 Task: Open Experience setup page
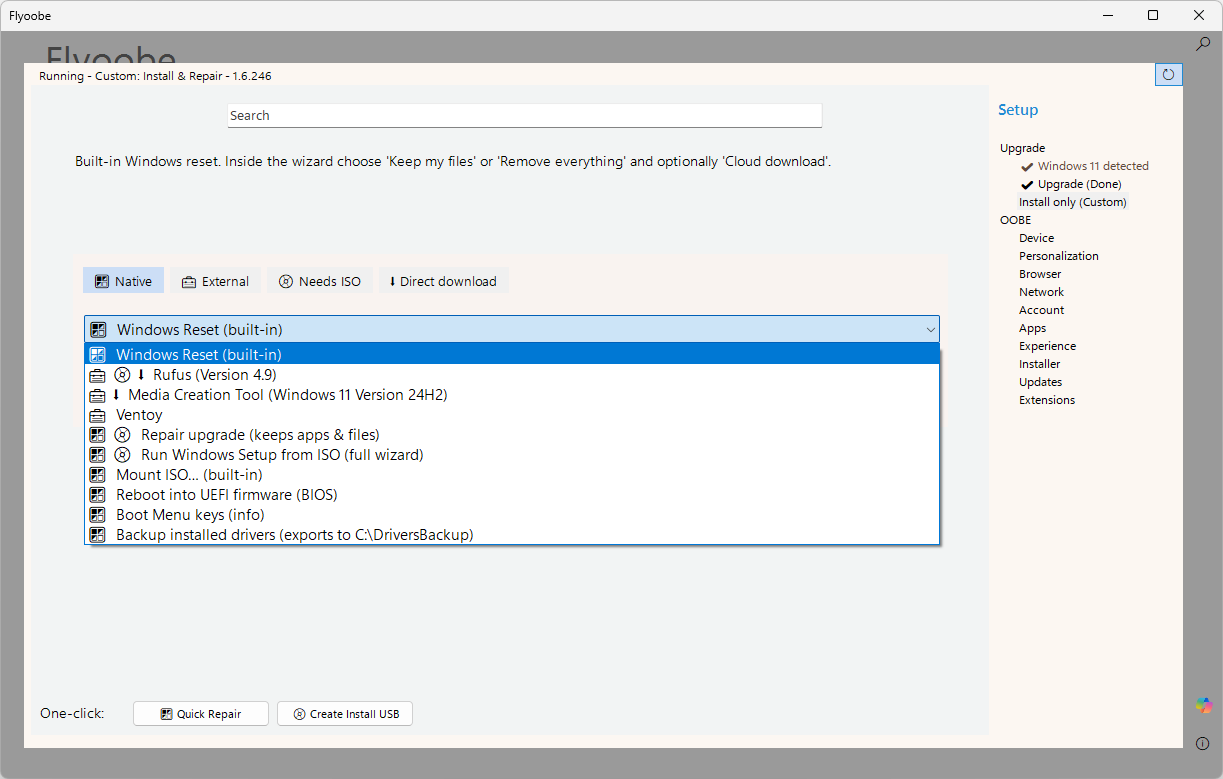[x=1048, y=346]
